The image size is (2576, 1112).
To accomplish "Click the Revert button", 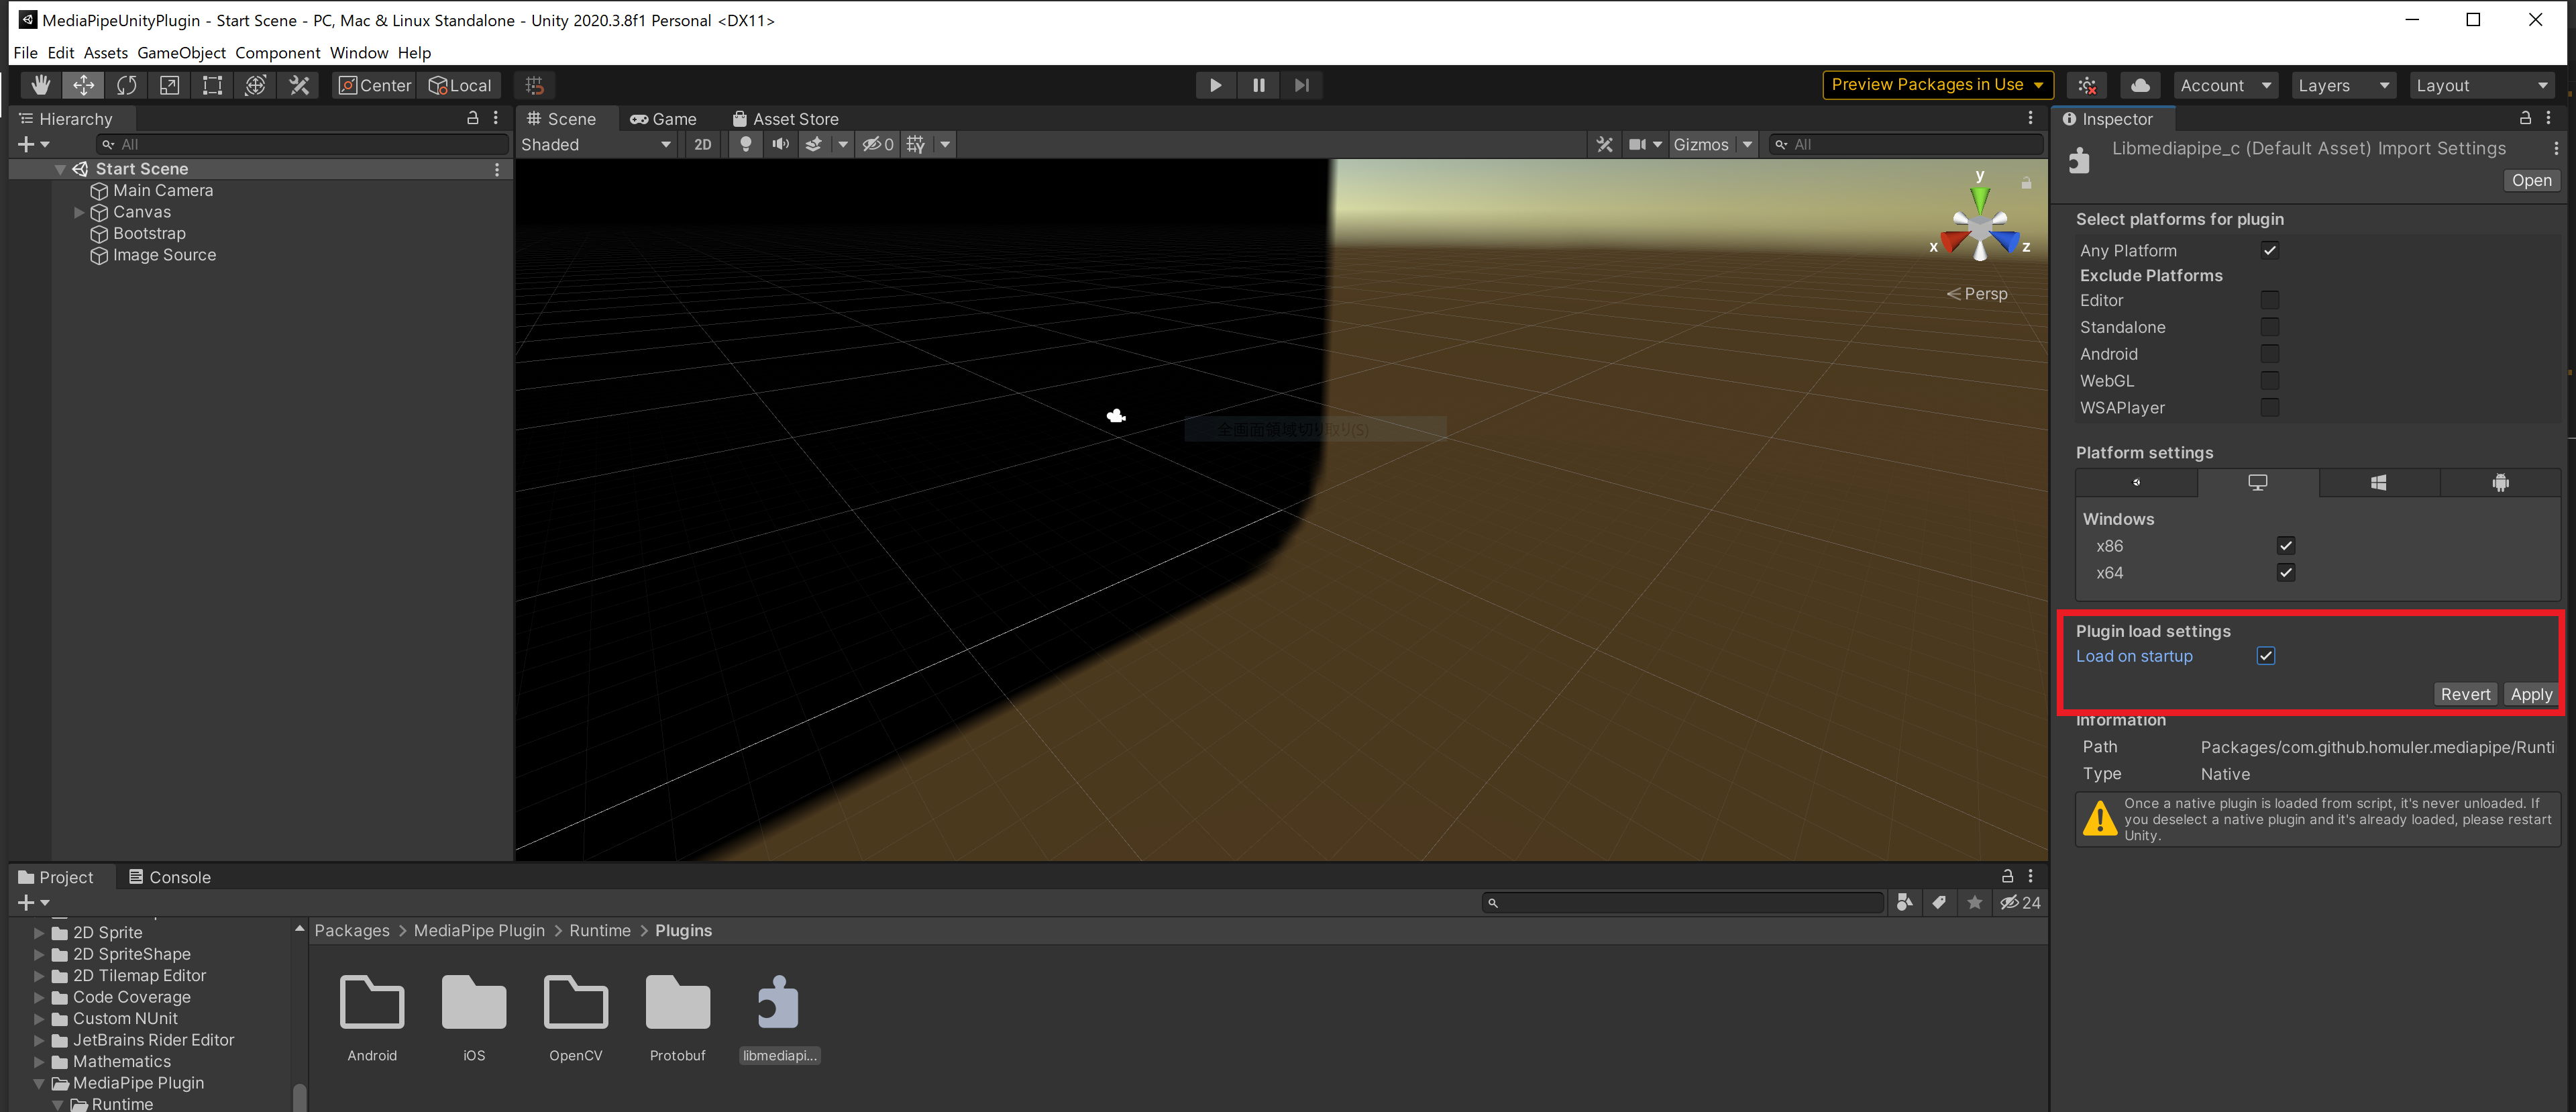I will [x=2465, y=694].
